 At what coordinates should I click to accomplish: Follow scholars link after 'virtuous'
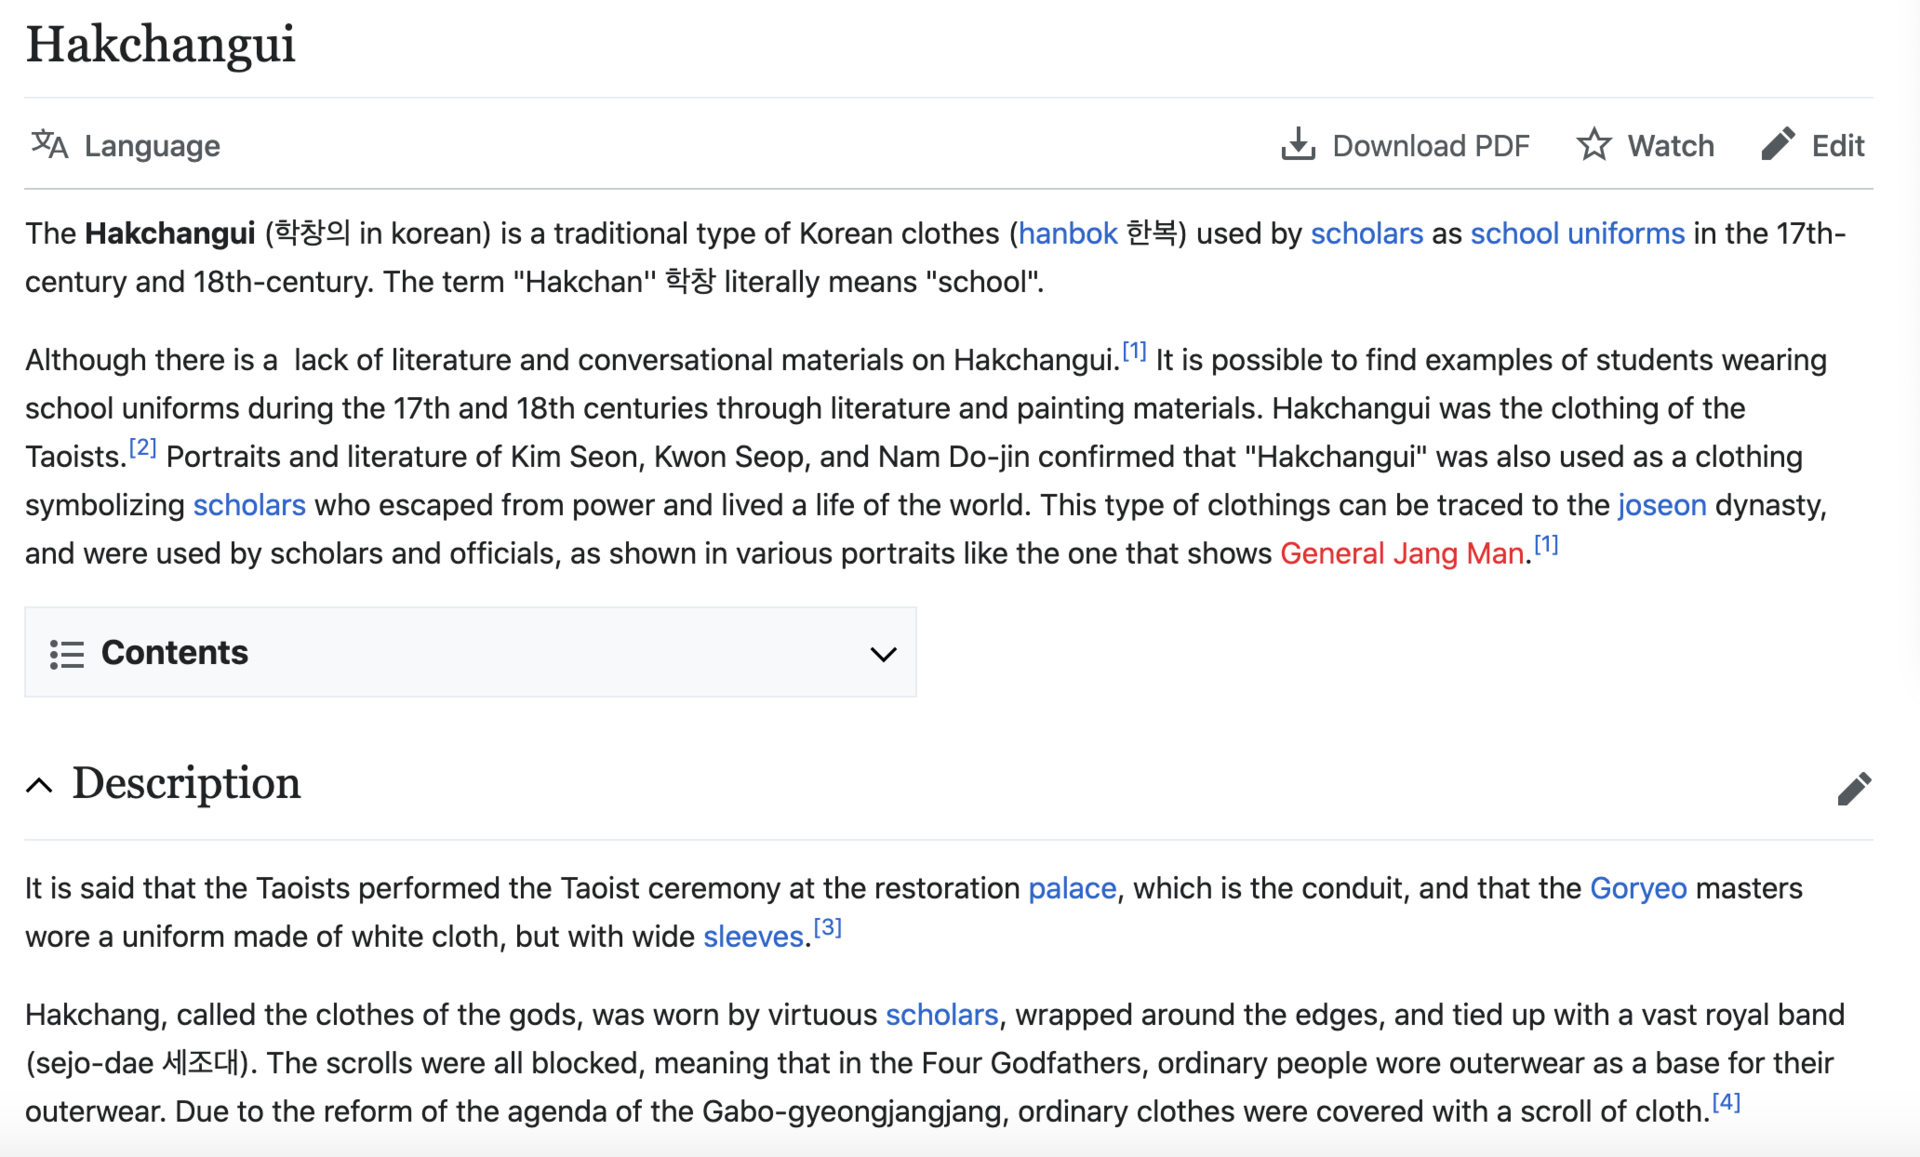(941, 1015)
